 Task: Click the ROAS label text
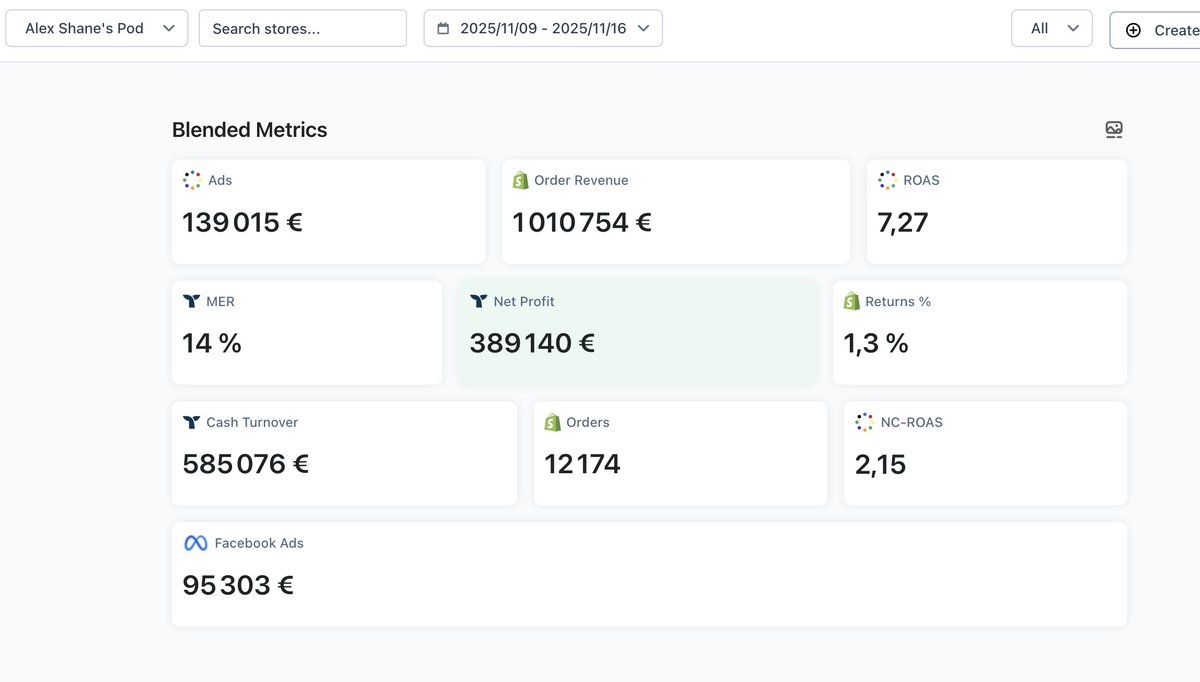[921, 180]
